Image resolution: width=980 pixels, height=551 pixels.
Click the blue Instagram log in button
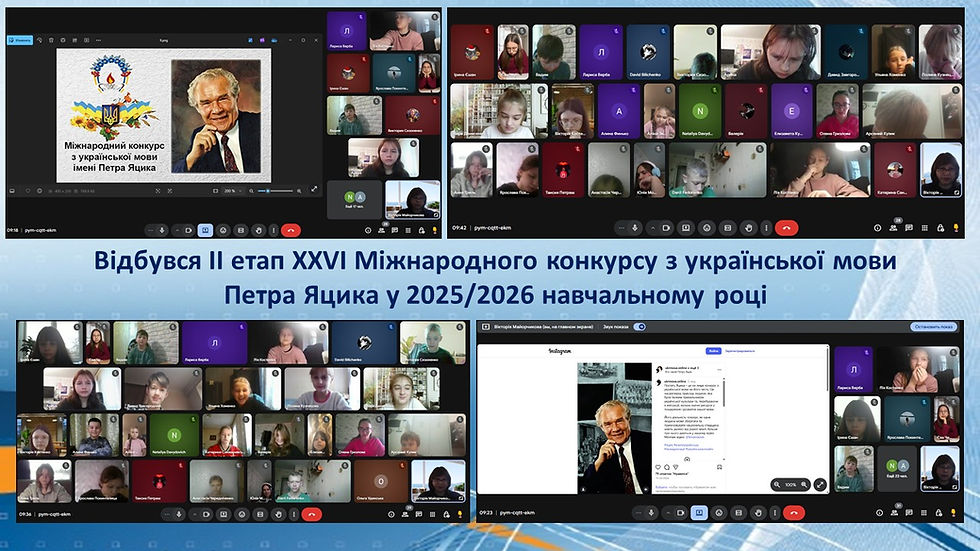pyautogui.click(x=713, y=350)
